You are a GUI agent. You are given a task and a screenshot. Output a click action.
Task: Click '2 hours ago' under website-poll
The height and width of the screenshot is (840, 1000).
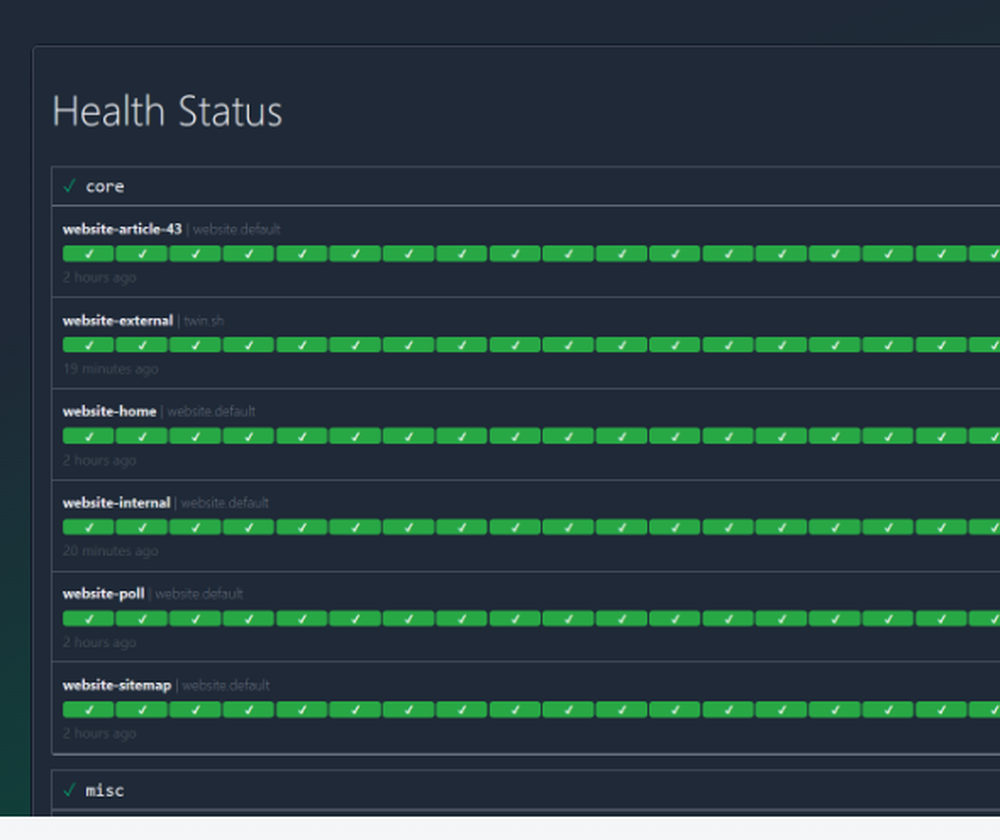coord(99,642)
